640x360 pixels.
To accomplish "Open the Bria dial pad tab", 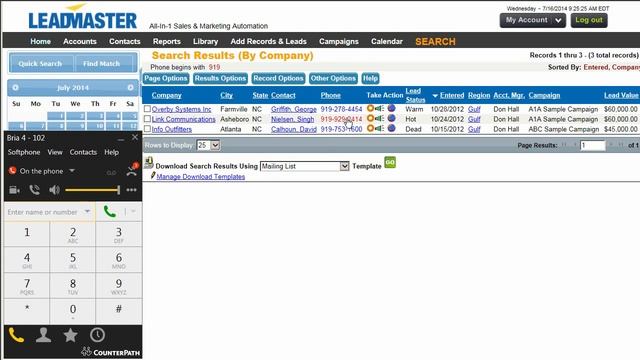I will 16,336.
